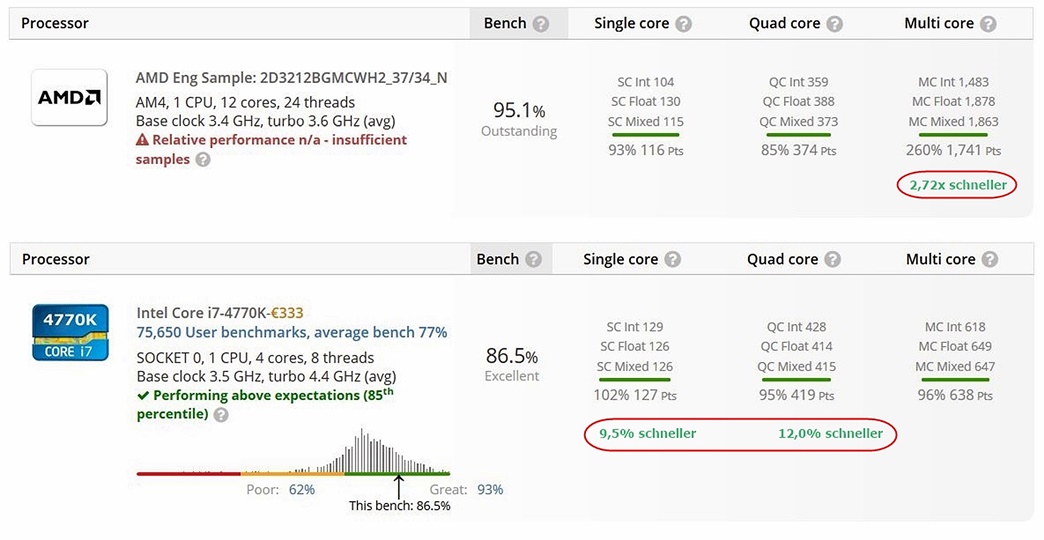Open the Intel Core i7-4770K link

(x=202, y=312)
